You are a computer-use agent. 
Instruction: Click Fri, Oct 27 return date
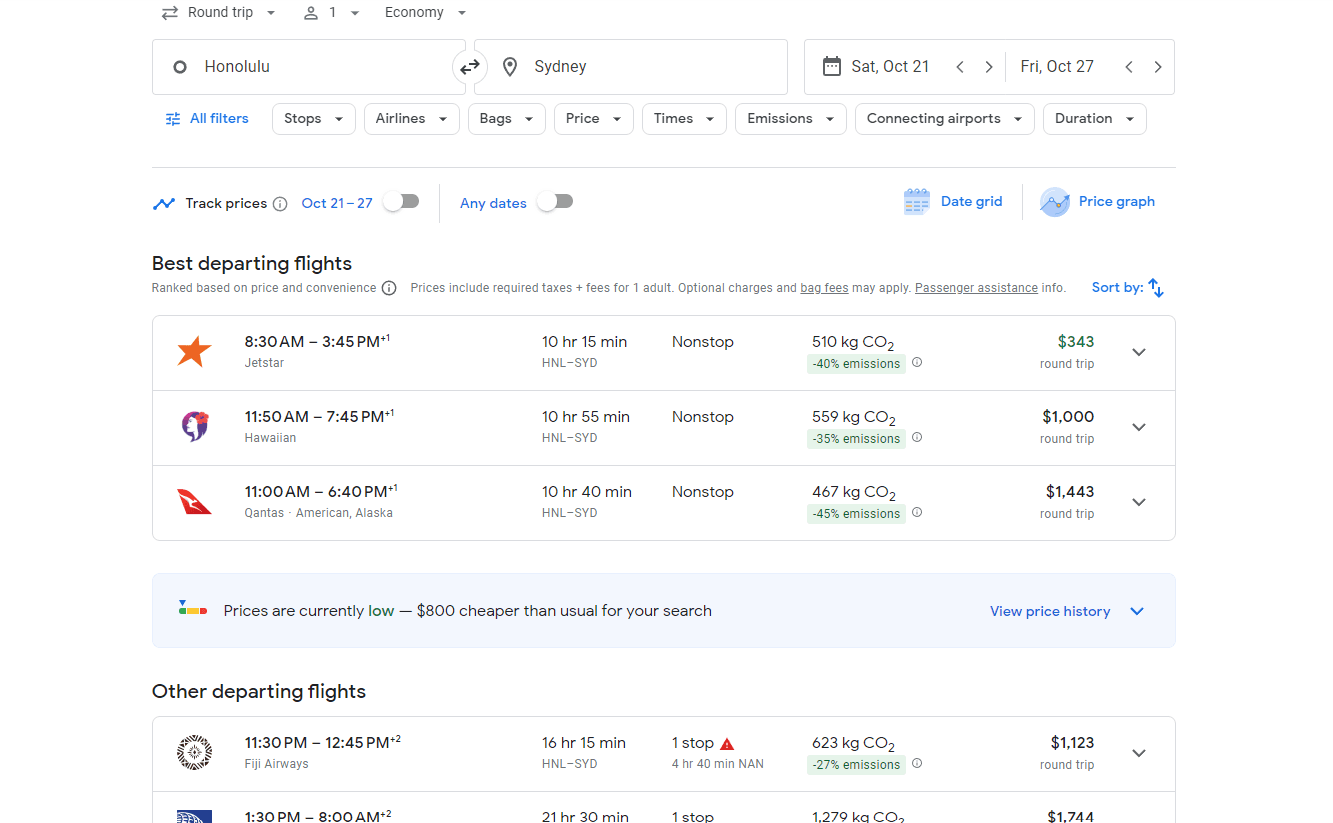pos(1057,67)
